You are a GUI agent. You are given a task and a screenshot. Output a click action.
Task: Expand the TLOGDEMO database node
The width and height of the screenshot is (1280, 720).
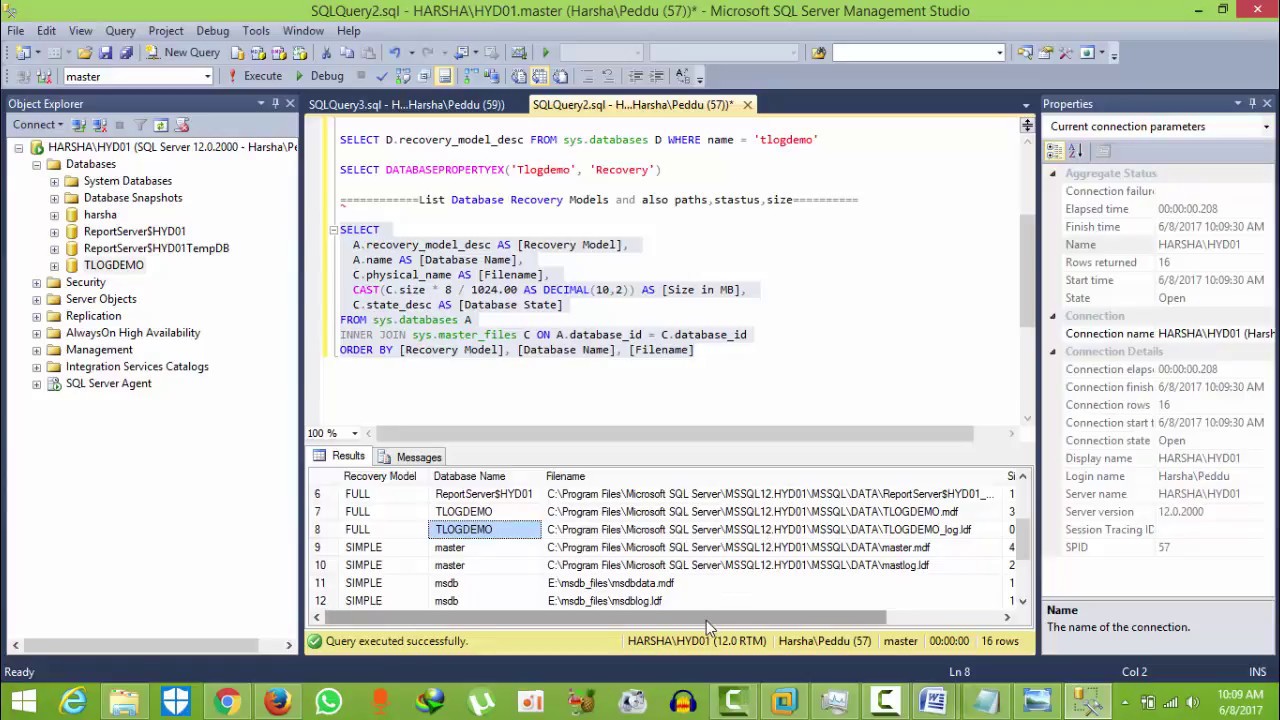[x=54, y=265]
